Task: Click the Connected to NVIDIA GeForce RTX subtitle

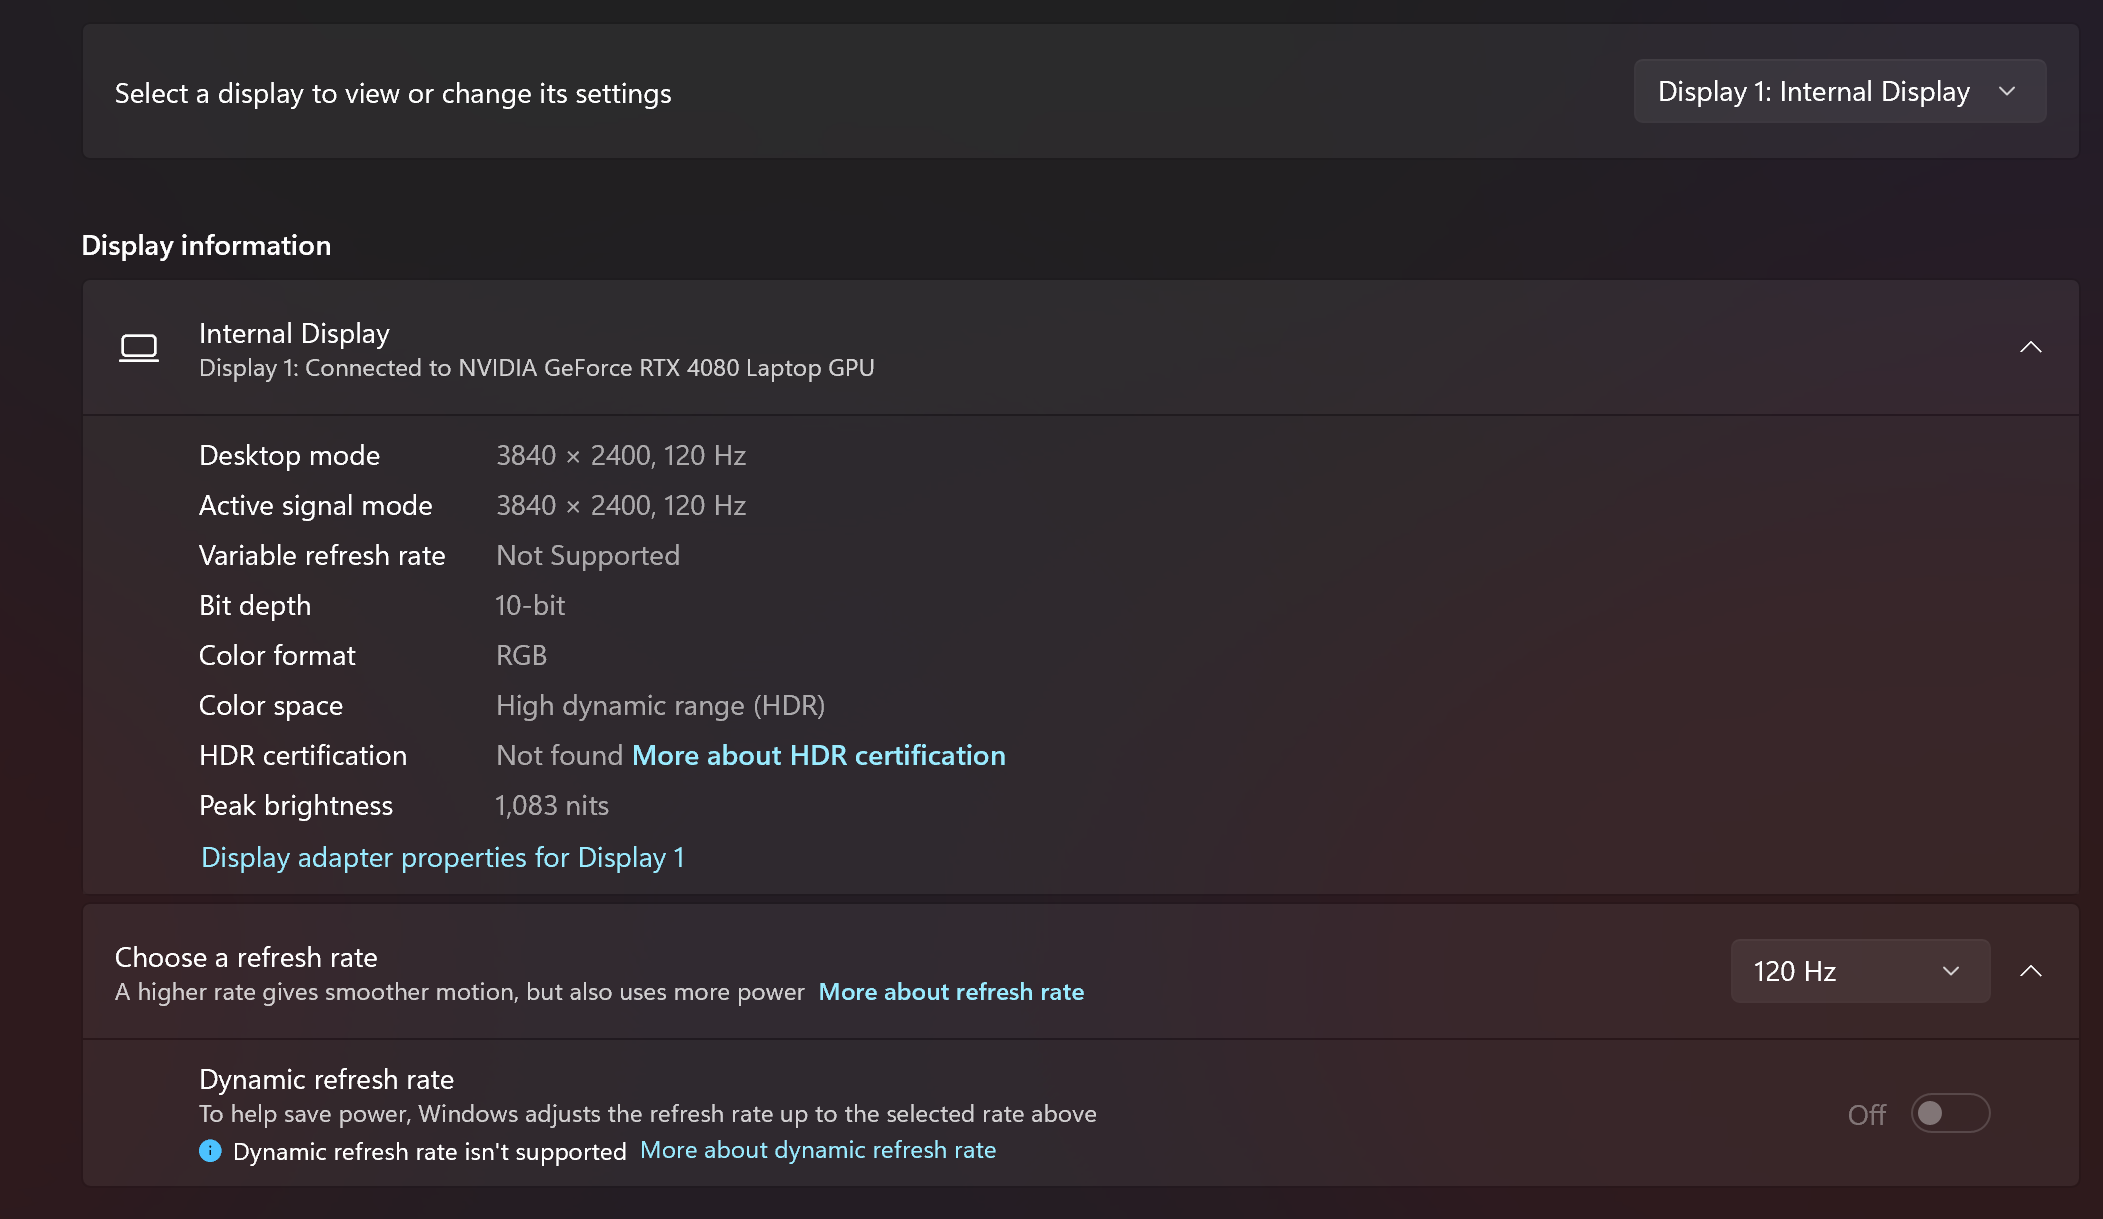Action: (x=537, y=368)
